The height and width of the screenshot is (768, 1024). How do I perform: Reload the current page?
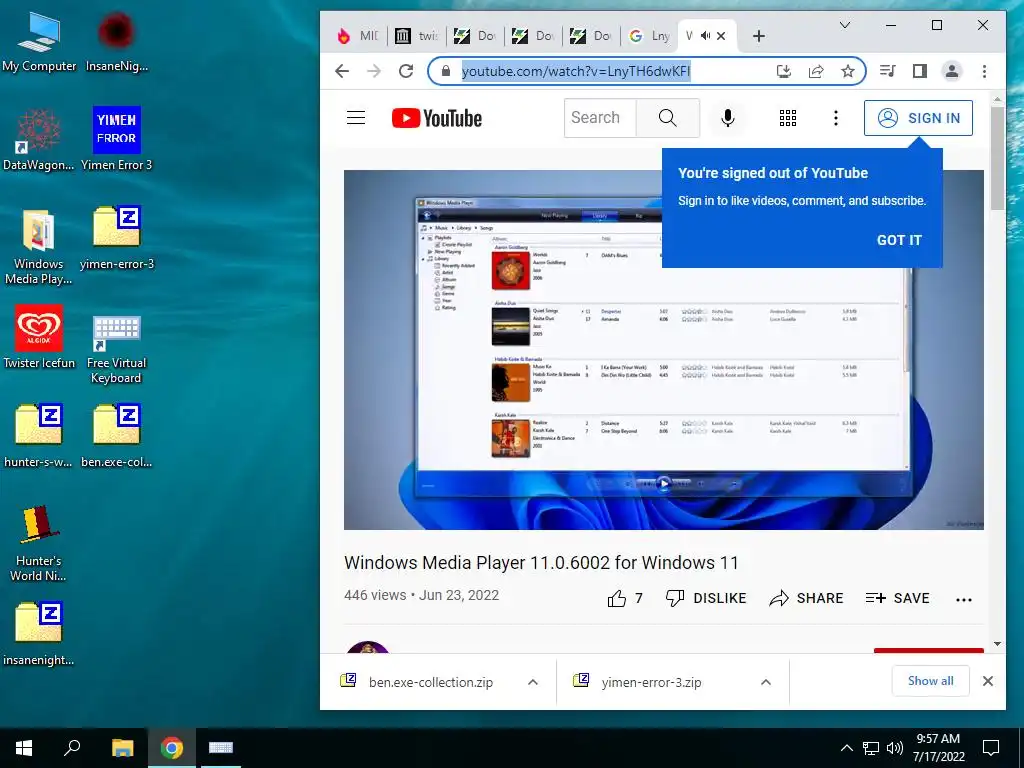[406, 71]
